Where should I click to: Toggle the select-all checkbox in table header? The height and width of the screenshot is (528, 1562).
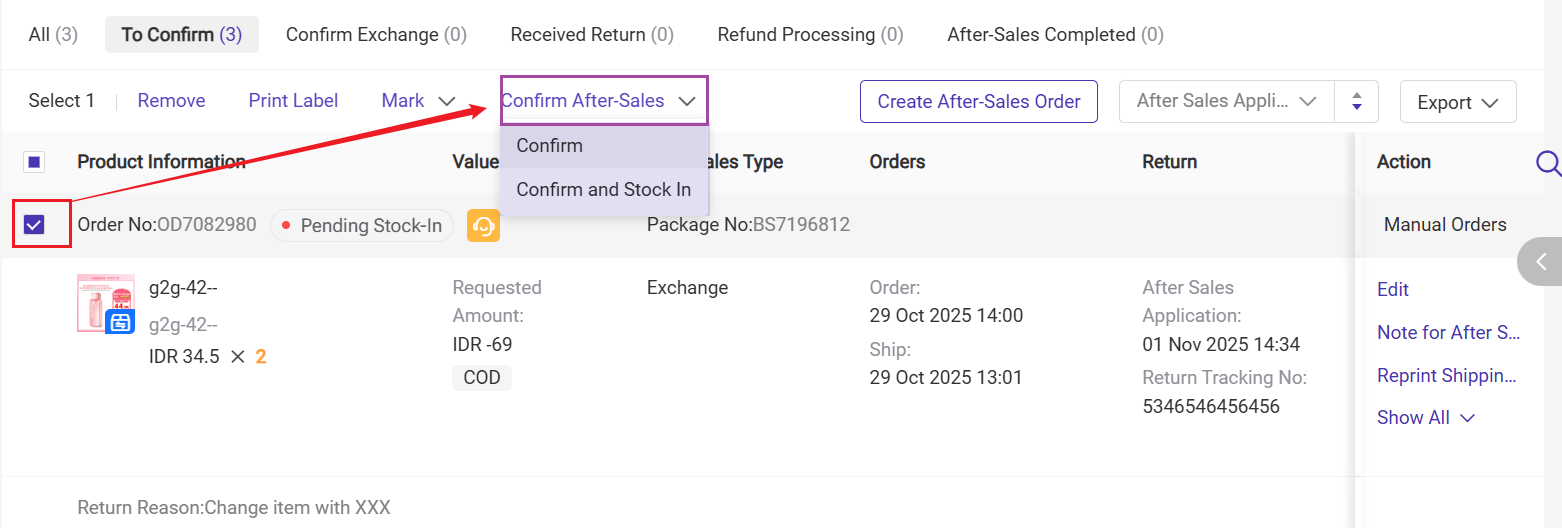pos(34,162)
